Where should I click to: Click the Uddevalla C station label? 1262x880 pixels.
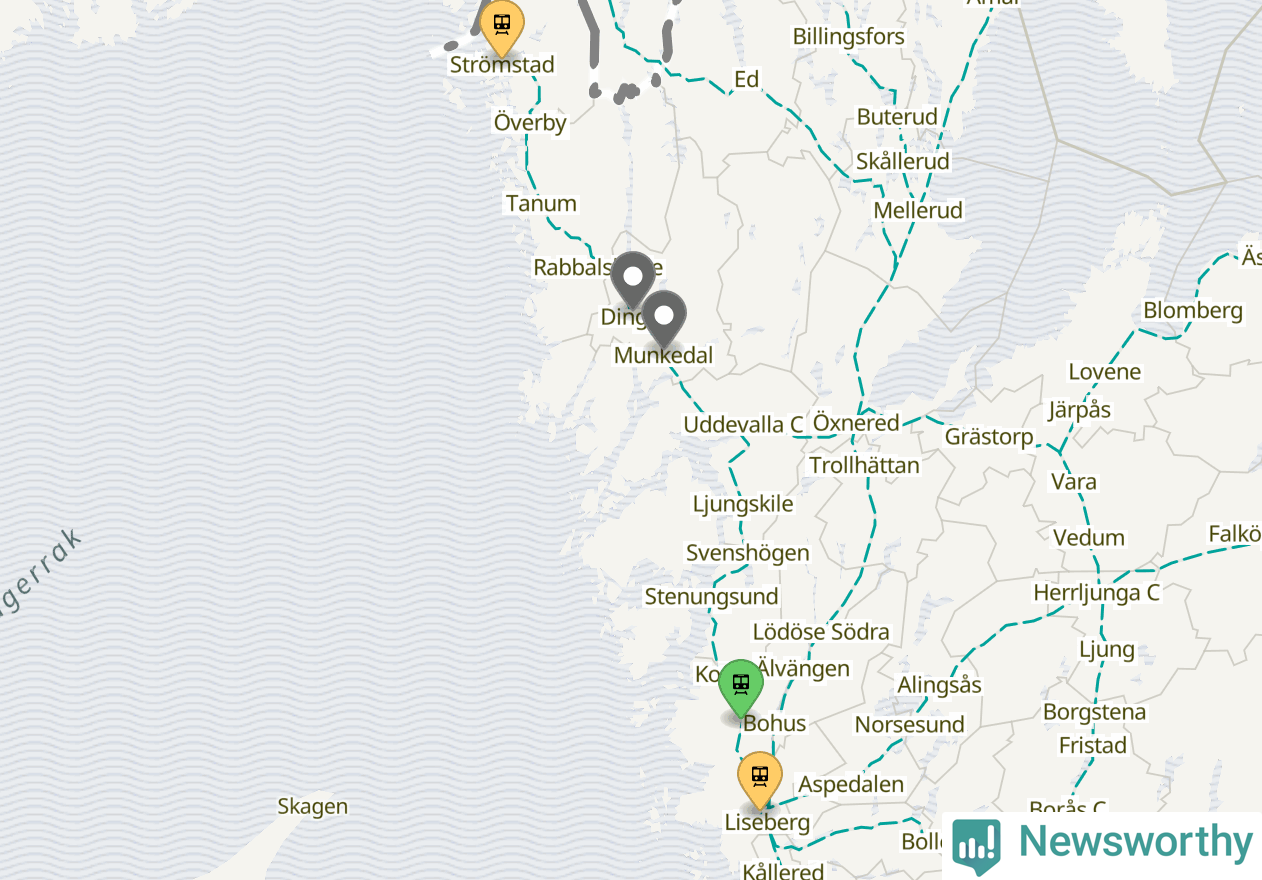click(743, 424)
